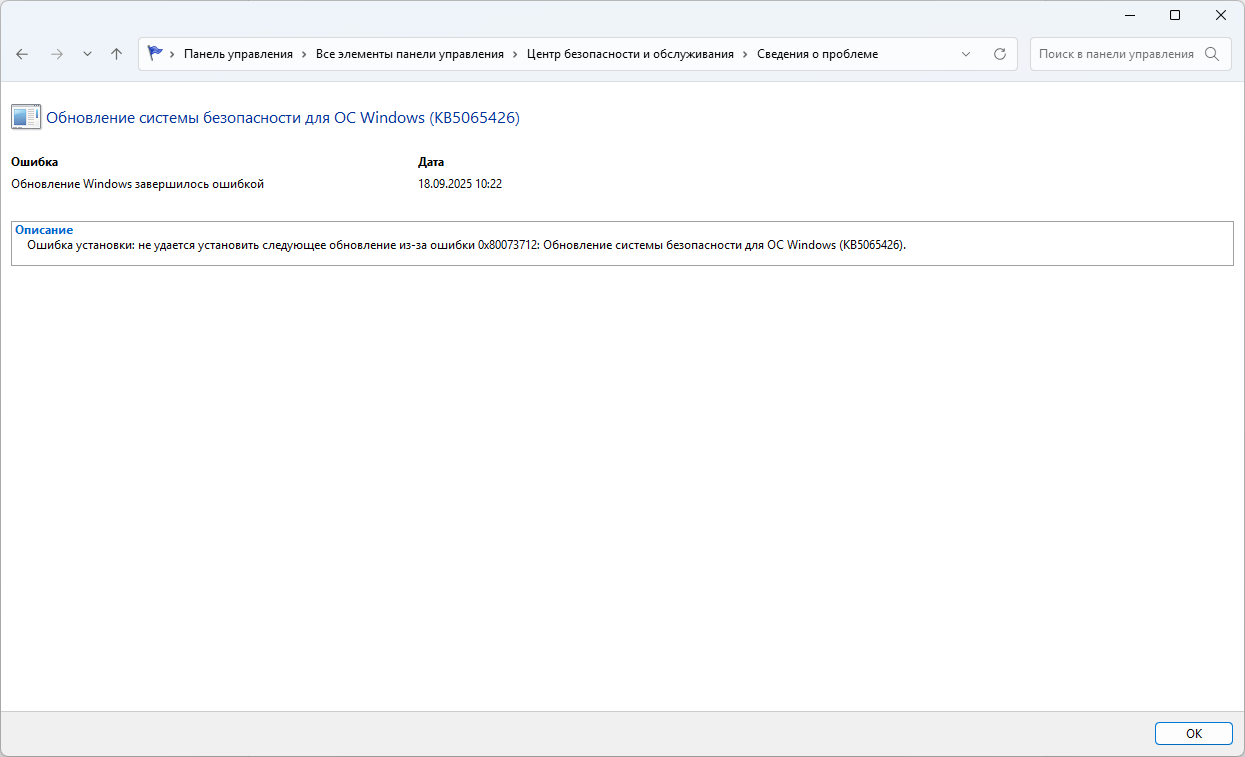Maximize the window
Viewport: 1245px width, 757px height.
pos(1175,15)
